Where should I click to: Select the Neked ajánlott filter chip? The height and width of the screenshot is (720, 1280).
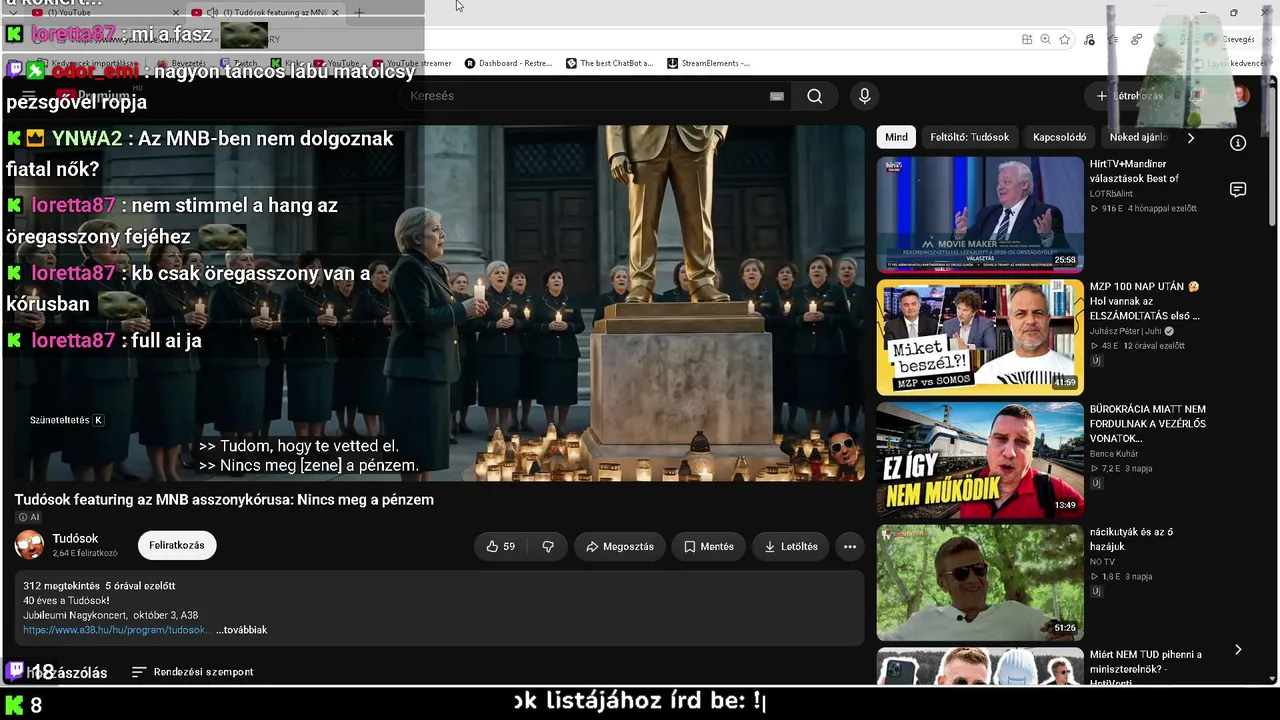[x=1139, y=137]
